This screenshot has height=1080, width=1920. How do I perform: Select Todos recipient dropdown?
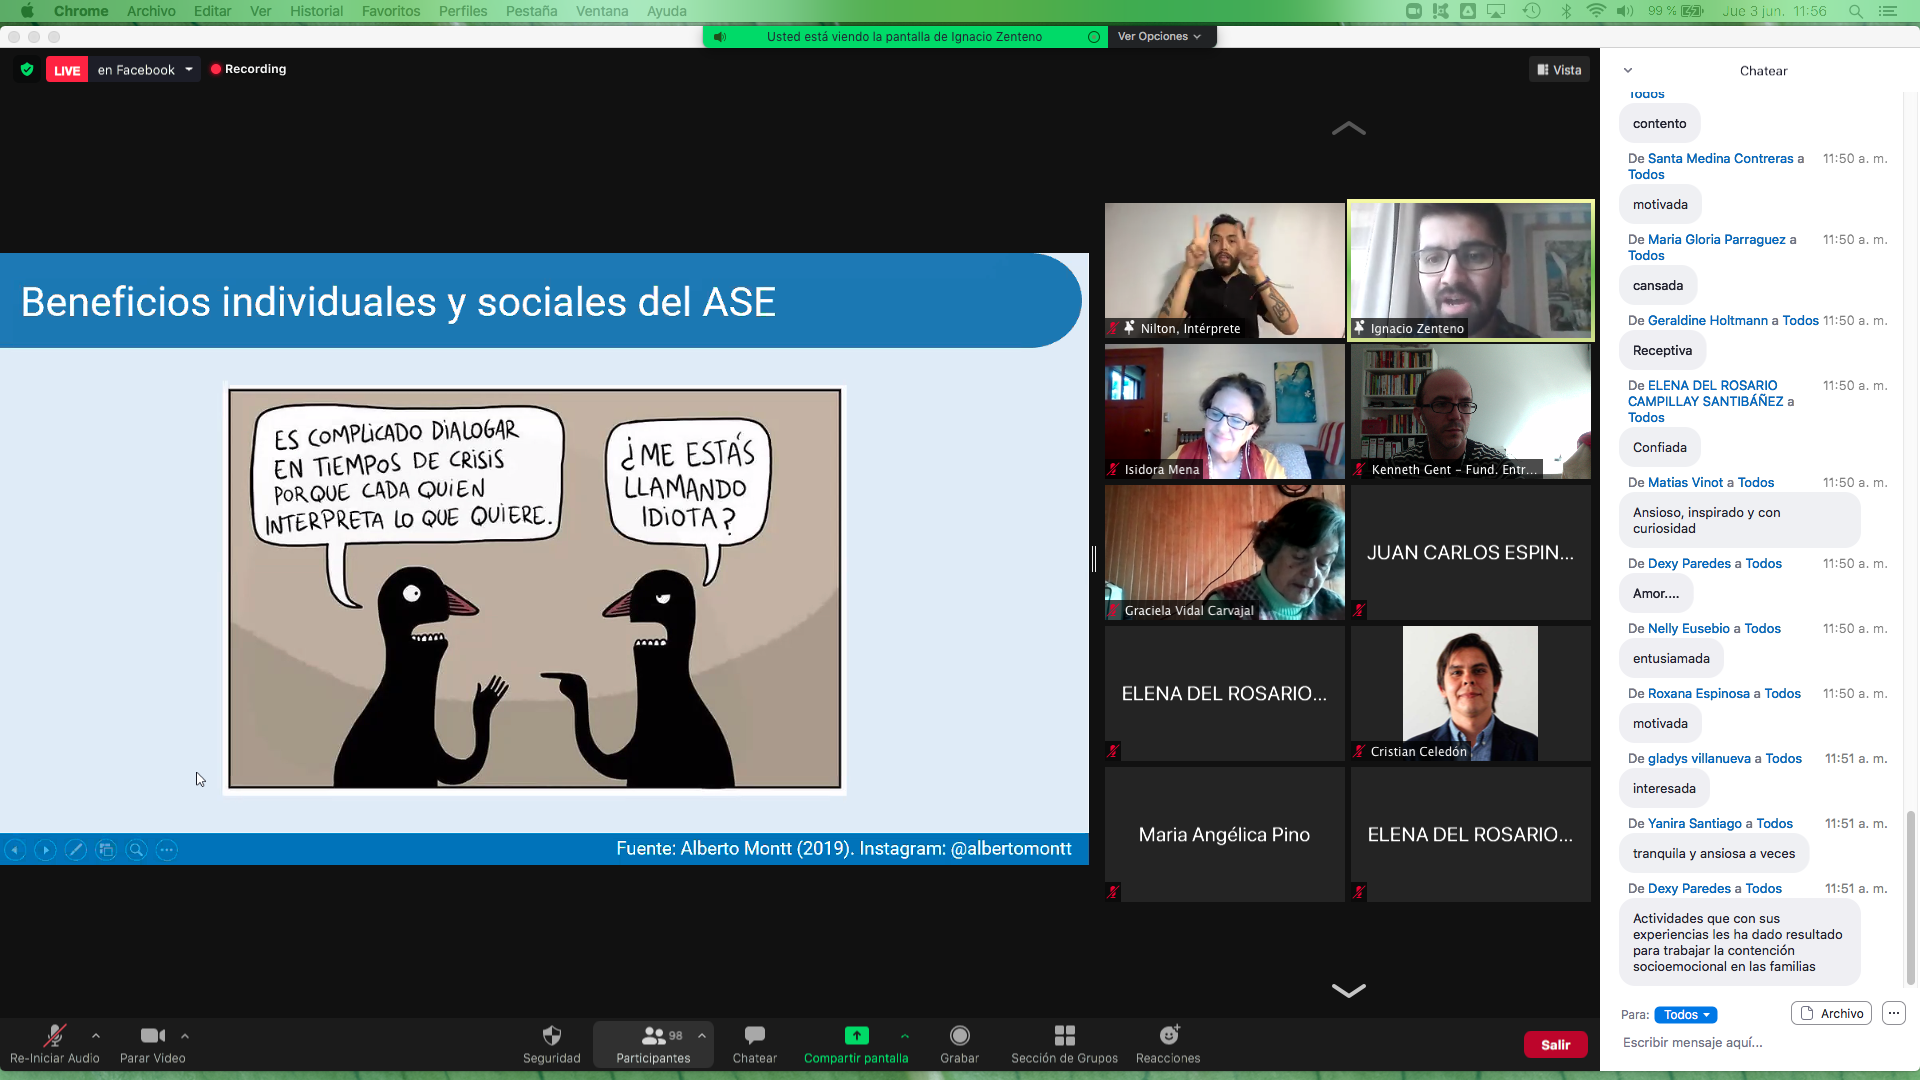point(1685,1014)
